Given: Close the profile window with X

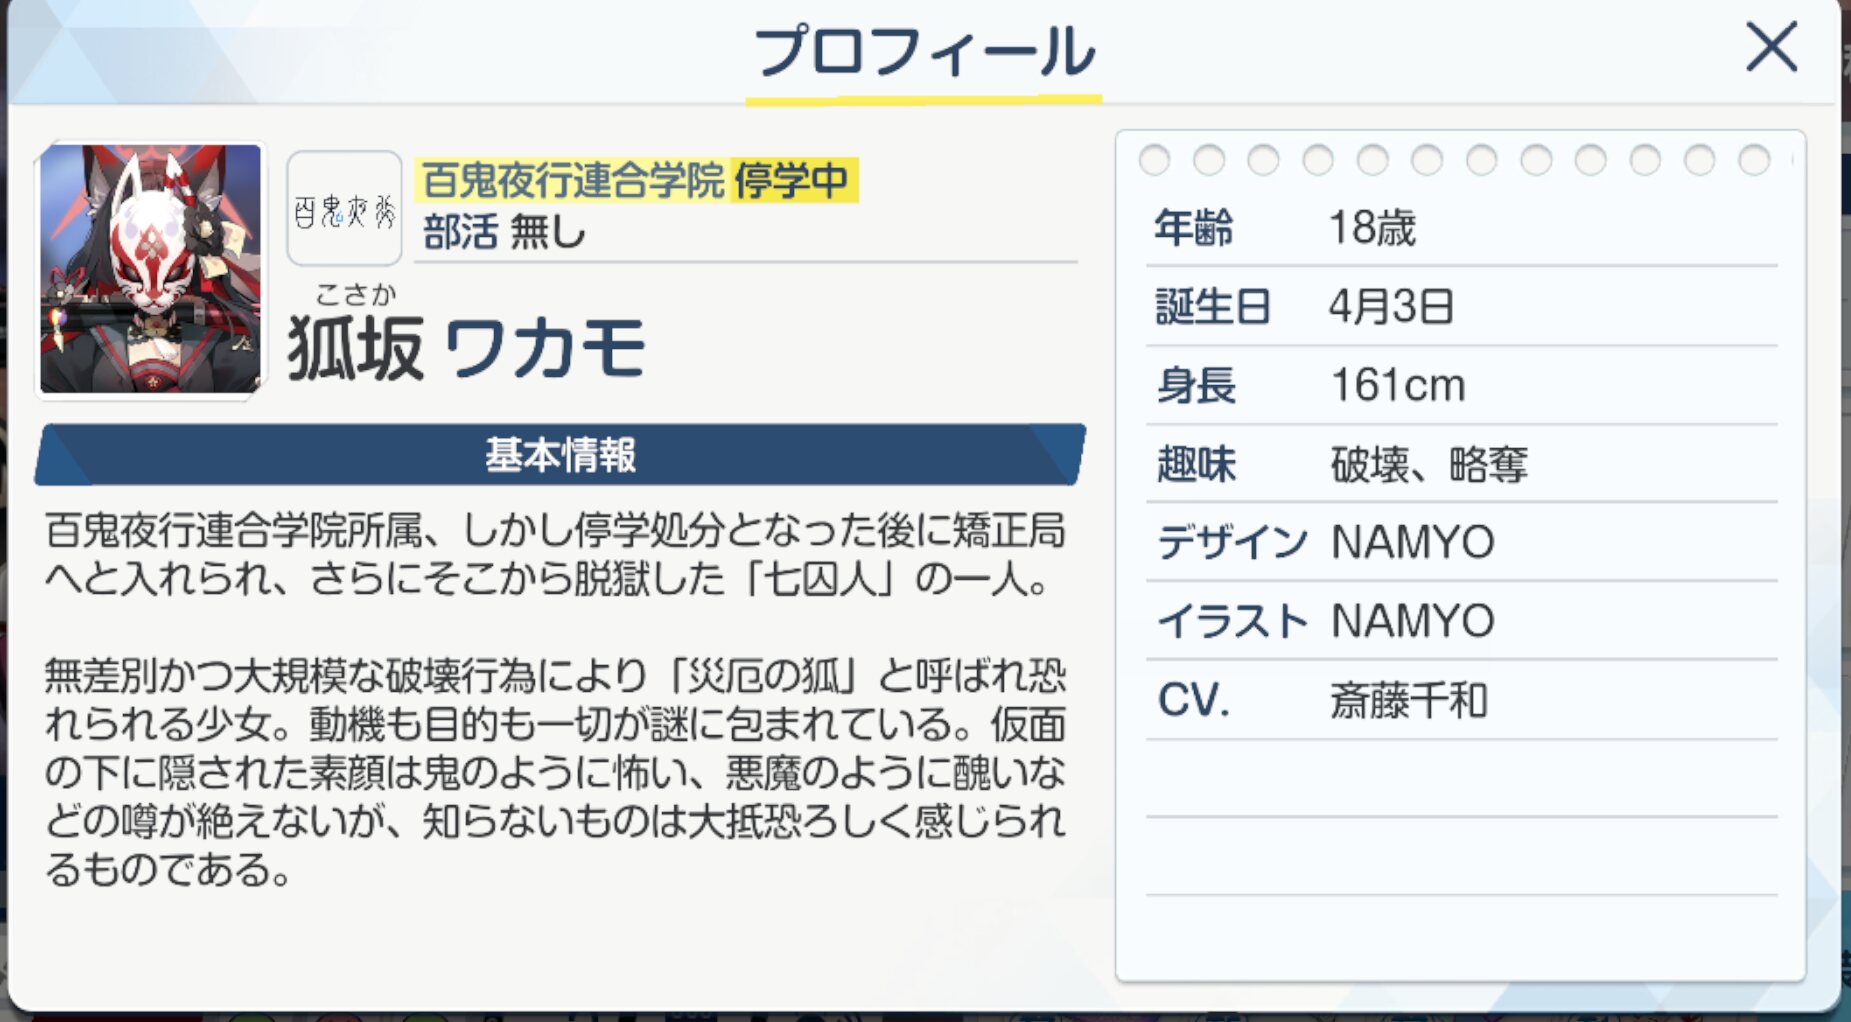Looking at the screenshot, I should pyautogui.click(x=1771, y=47).
